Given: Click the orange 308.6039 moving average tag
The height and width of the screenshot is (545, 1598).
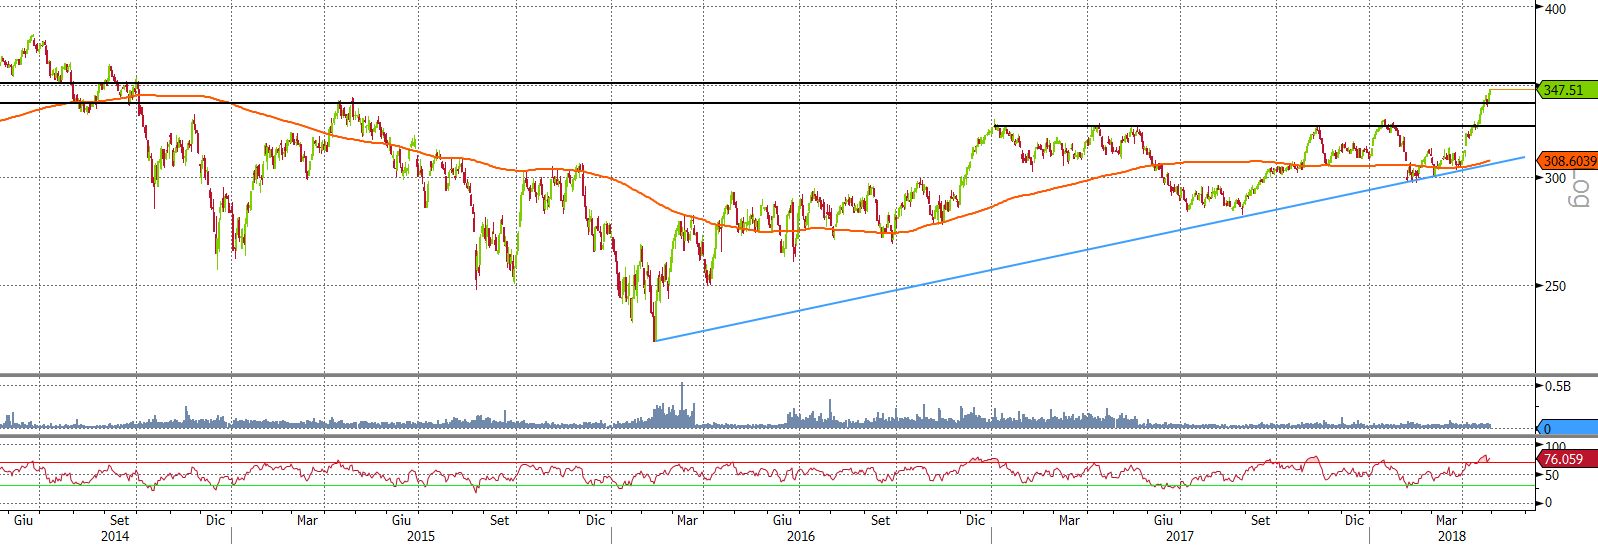Looking at the screenshot, I should (1567, 160).
